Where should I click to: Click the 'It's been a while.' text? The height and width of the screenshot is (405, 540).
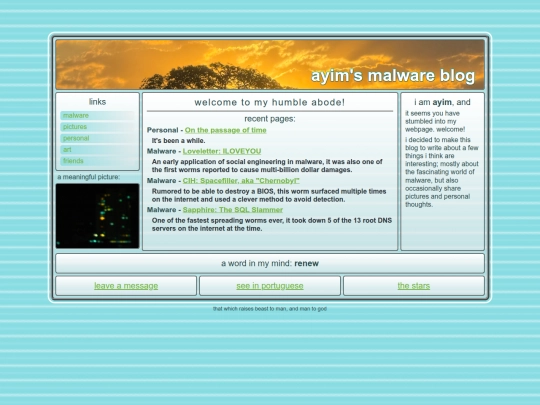click(178, 141)
